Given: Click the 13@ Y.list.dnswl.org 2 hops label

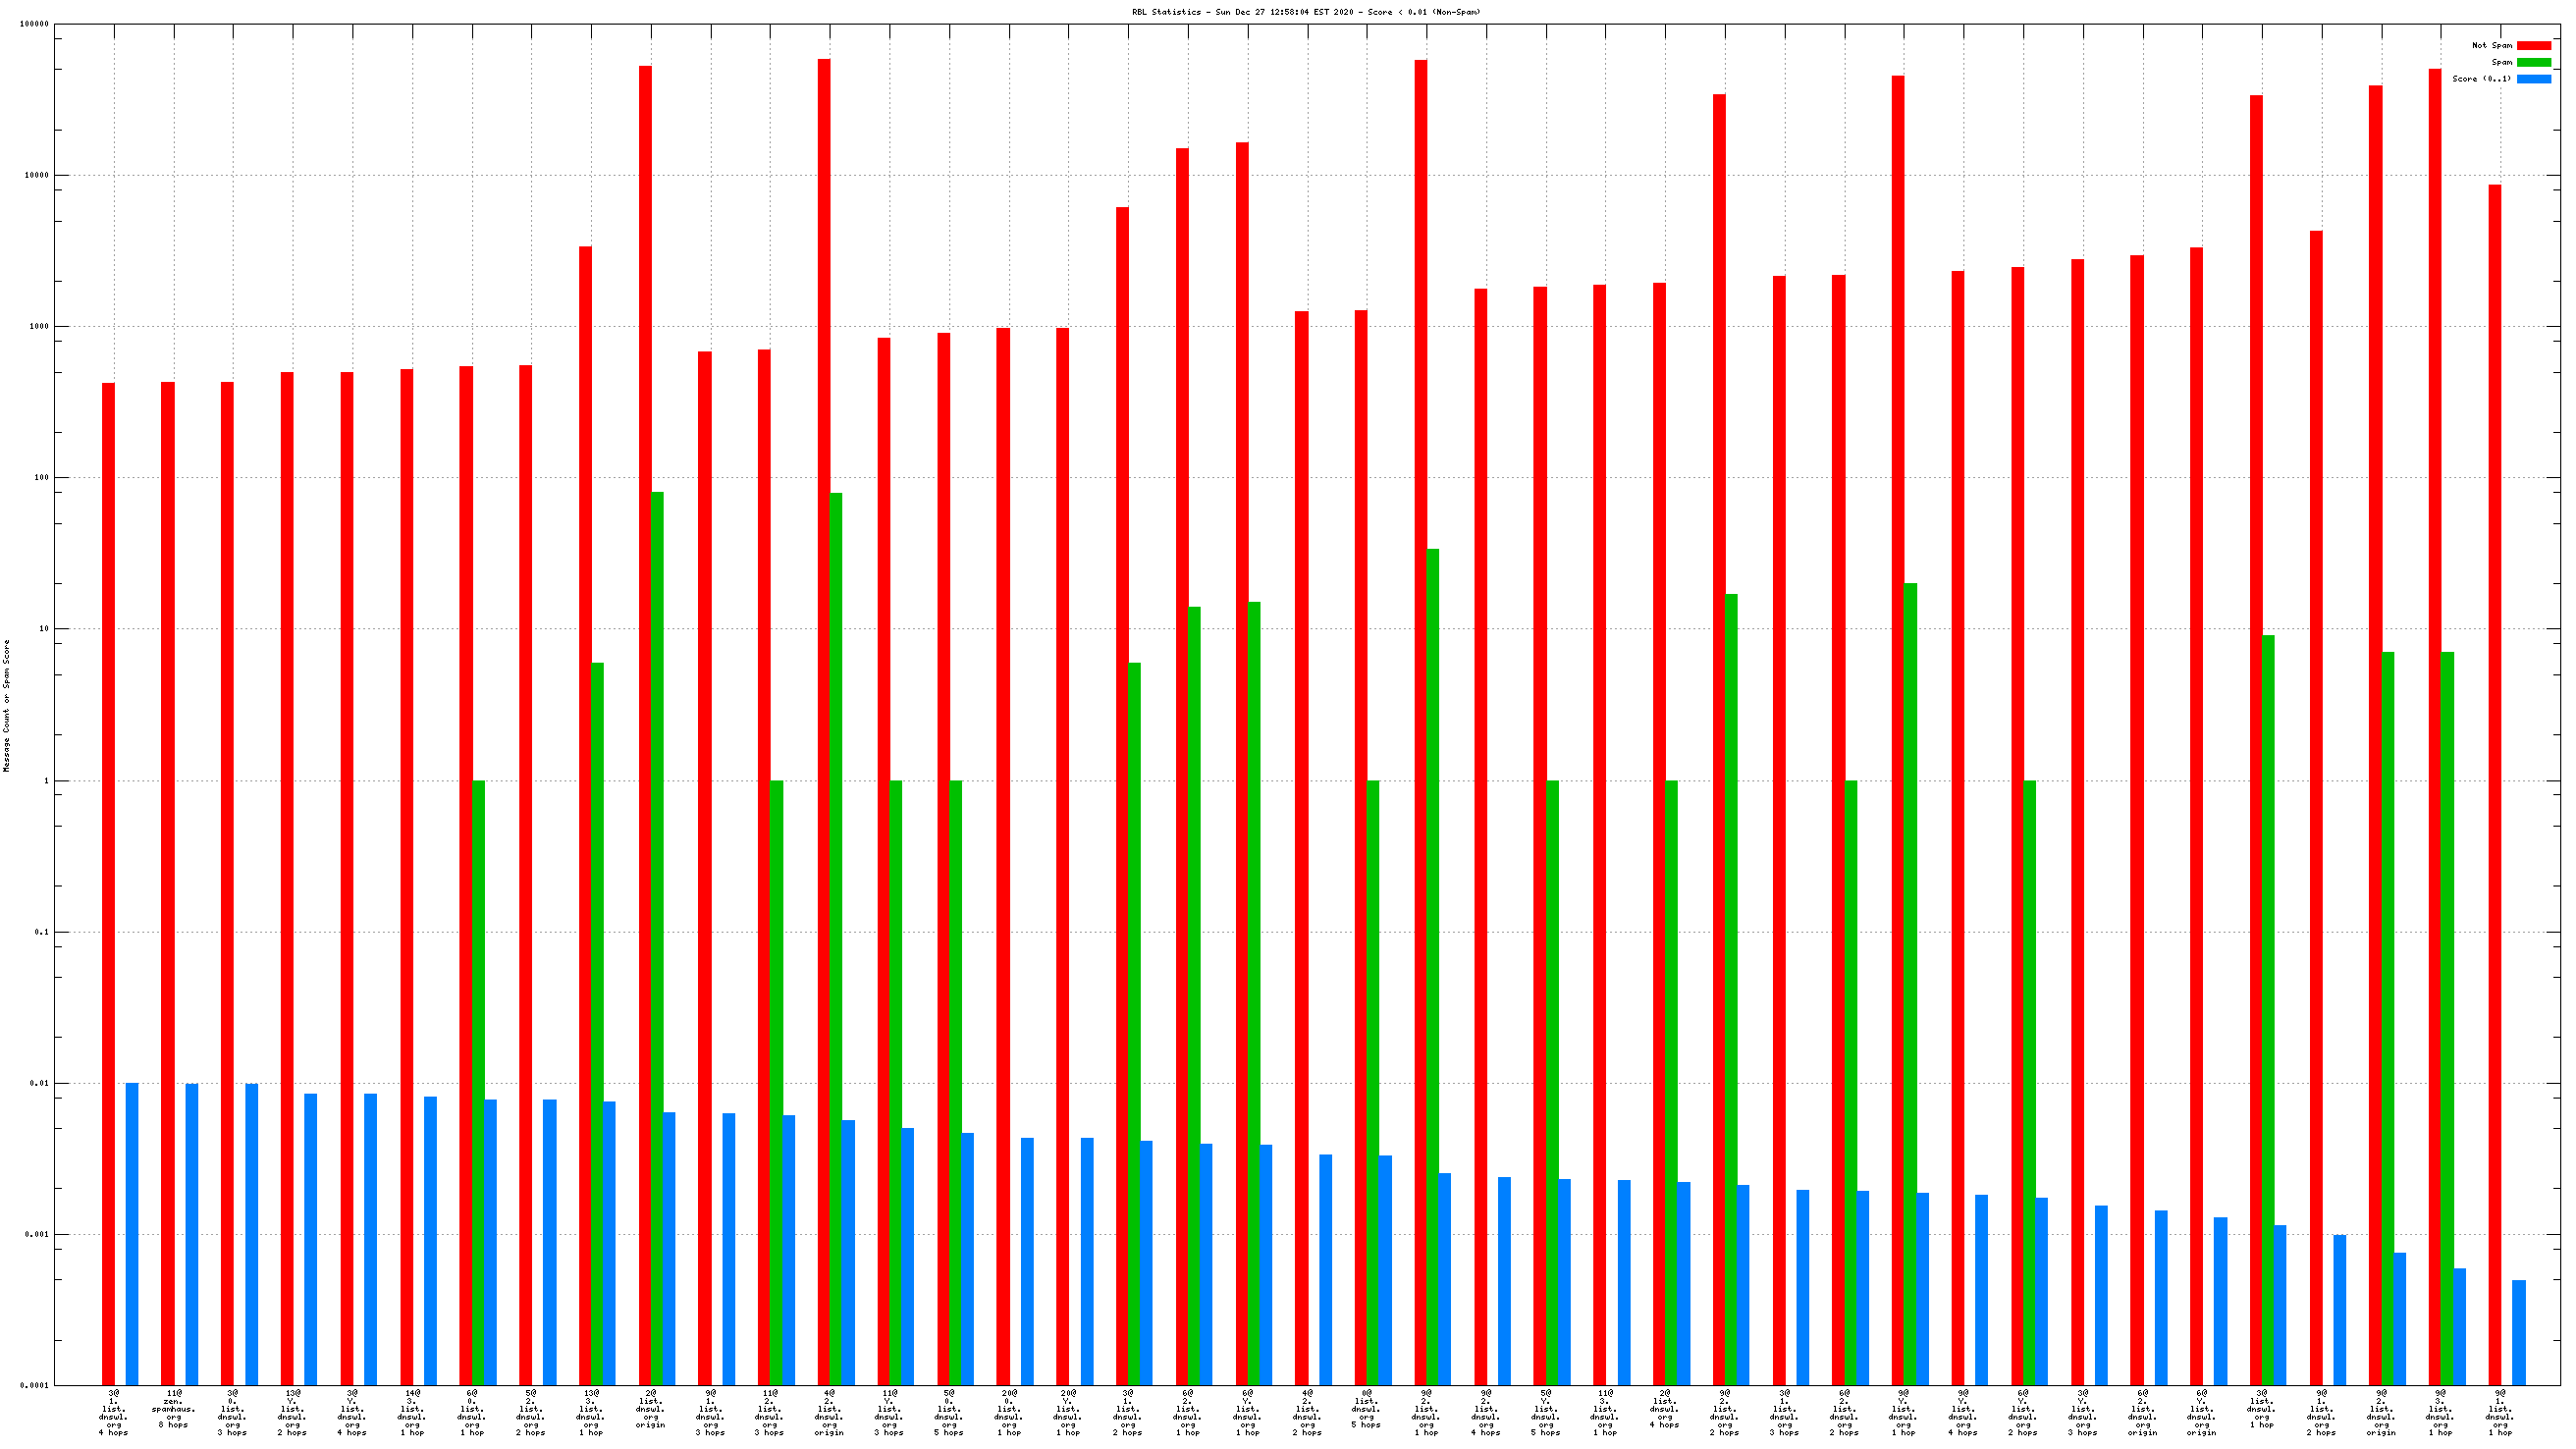Looking at the screenshot, I should click(x=292, y=1412).
